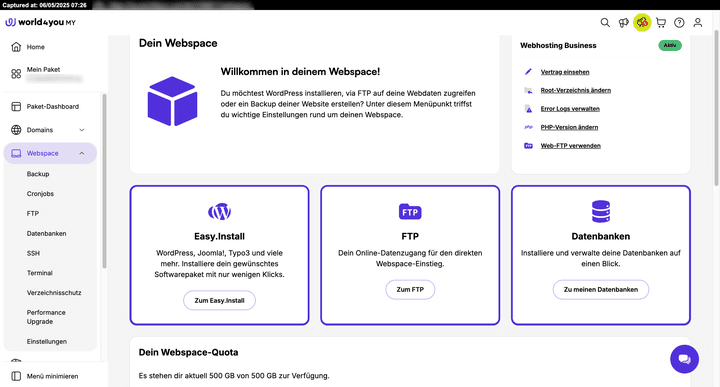720x387 pixels.
Task: Click the Home house icon in sidebar
Action: coord(16,47)
